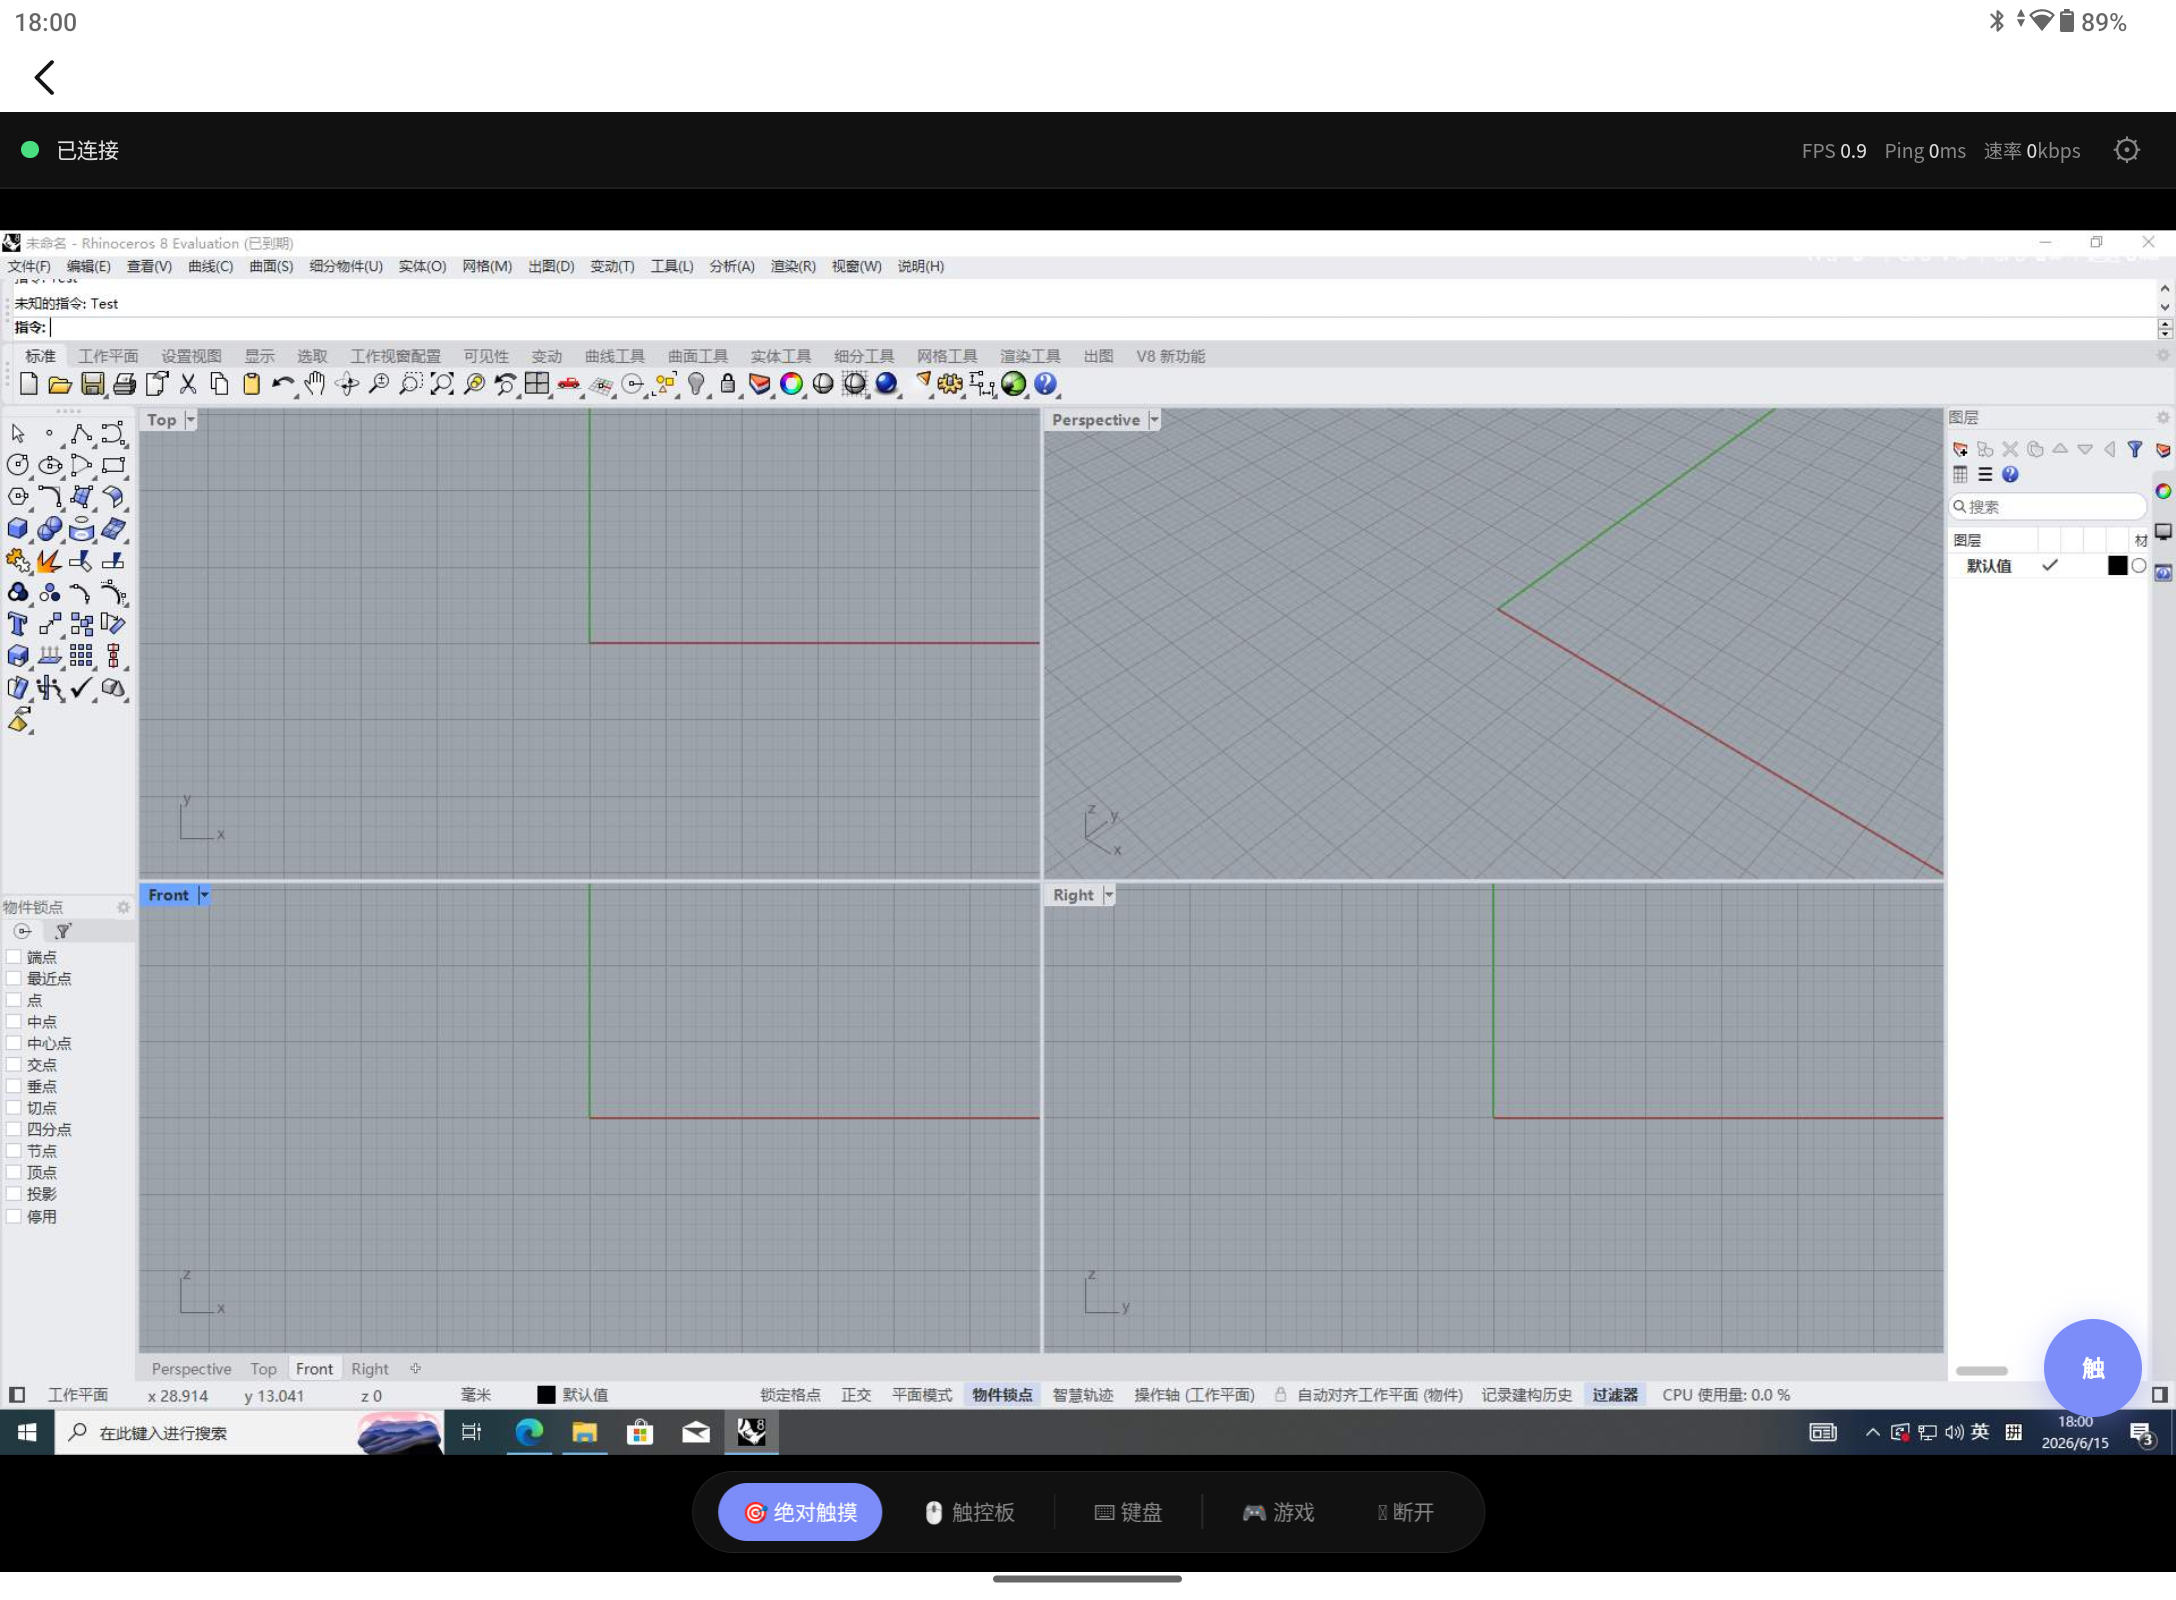Click the material circle of 默认值 layer
The image size is (2176, 1600).
(x=2139, y=566)
